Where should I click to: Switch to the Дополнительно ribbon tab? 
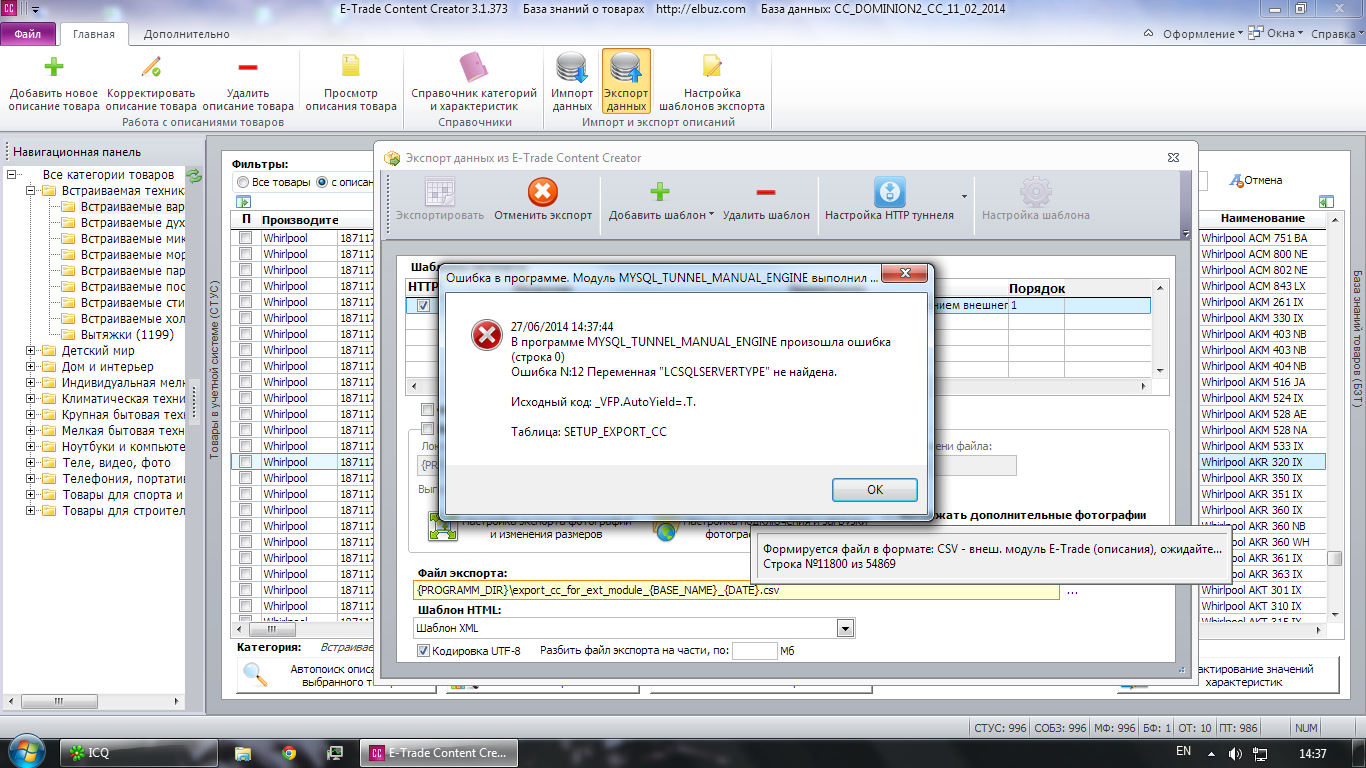186,34
